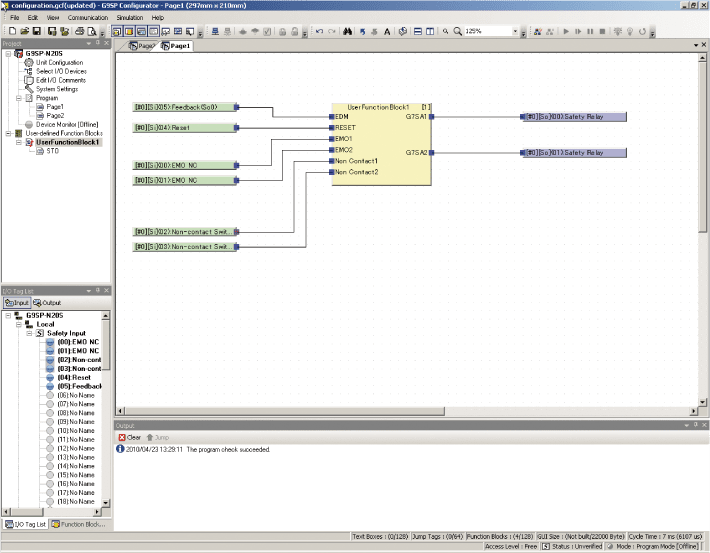Viewport: 710px width, 553px height.
Task: Click the Undo arrow in toolbar
Action: click(x=318, y=32)
